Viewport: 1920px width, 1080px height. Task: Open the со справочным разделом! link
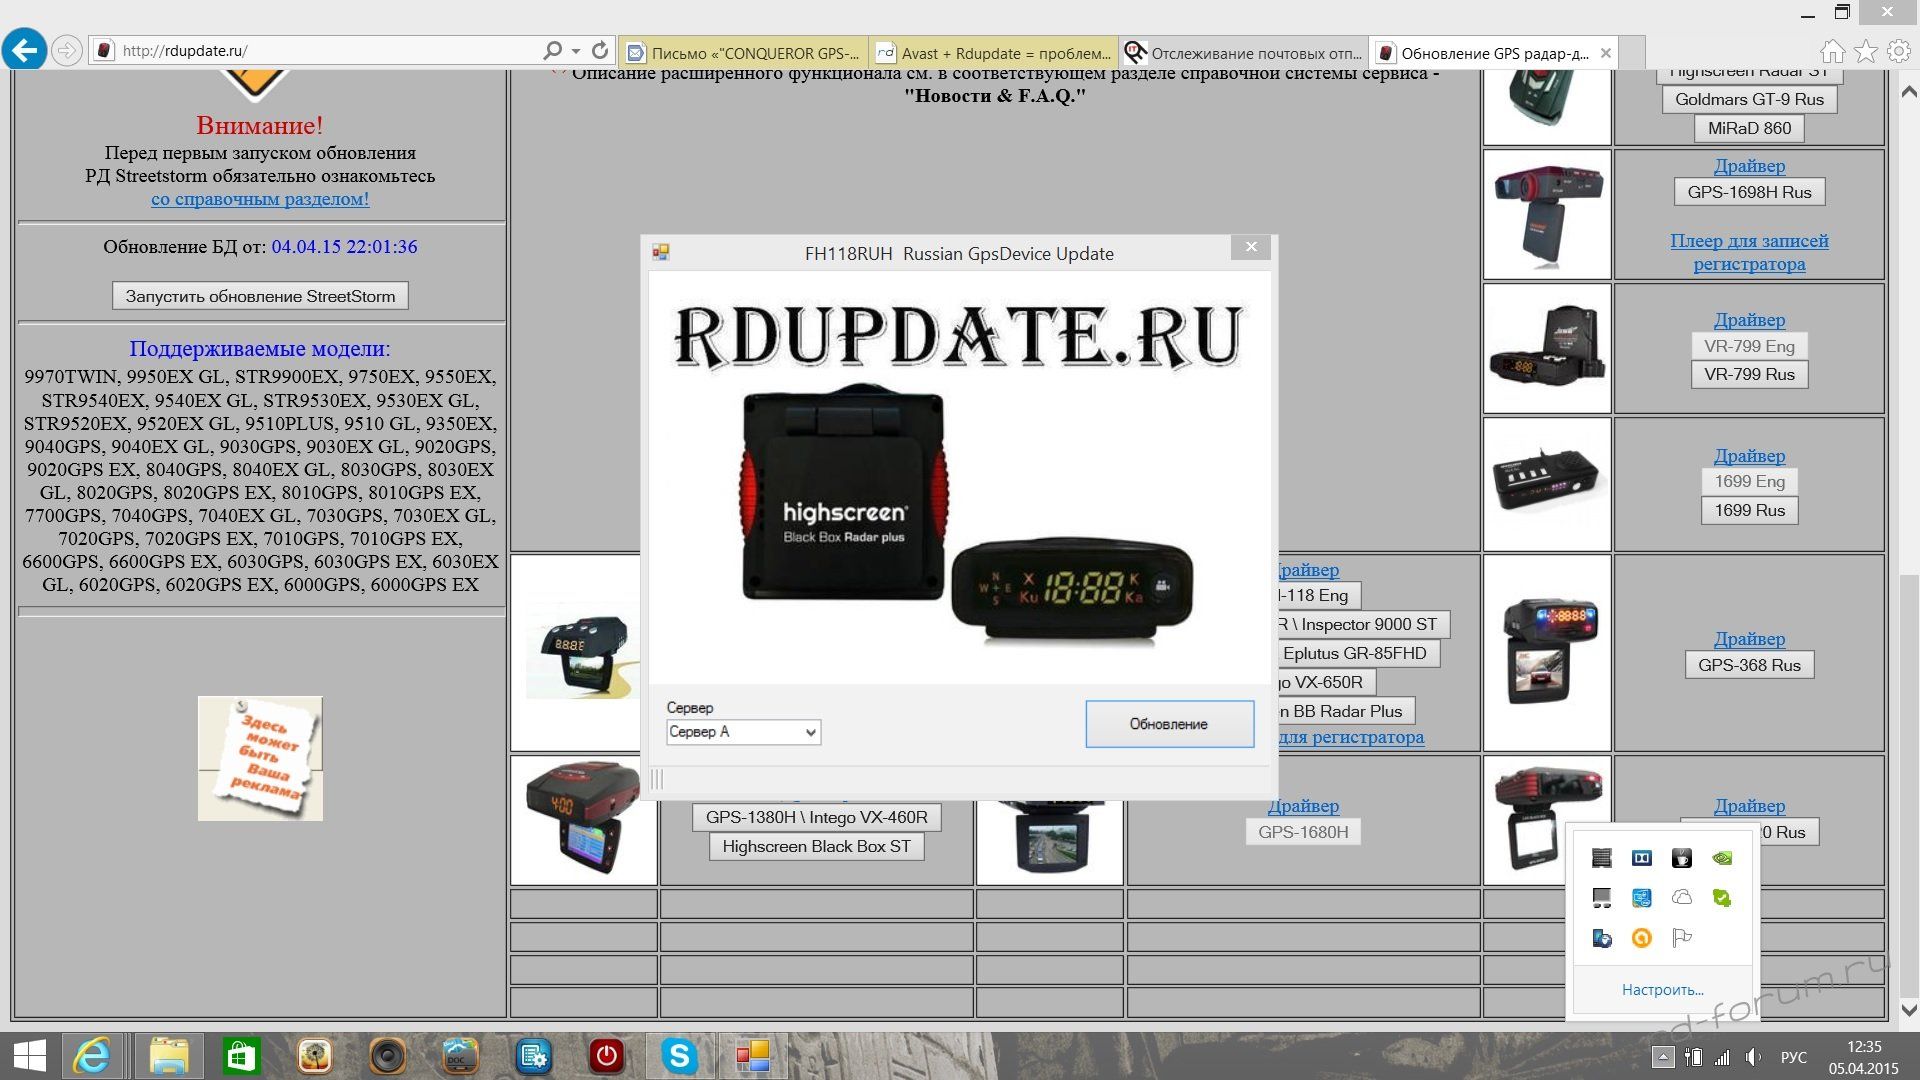260,199
